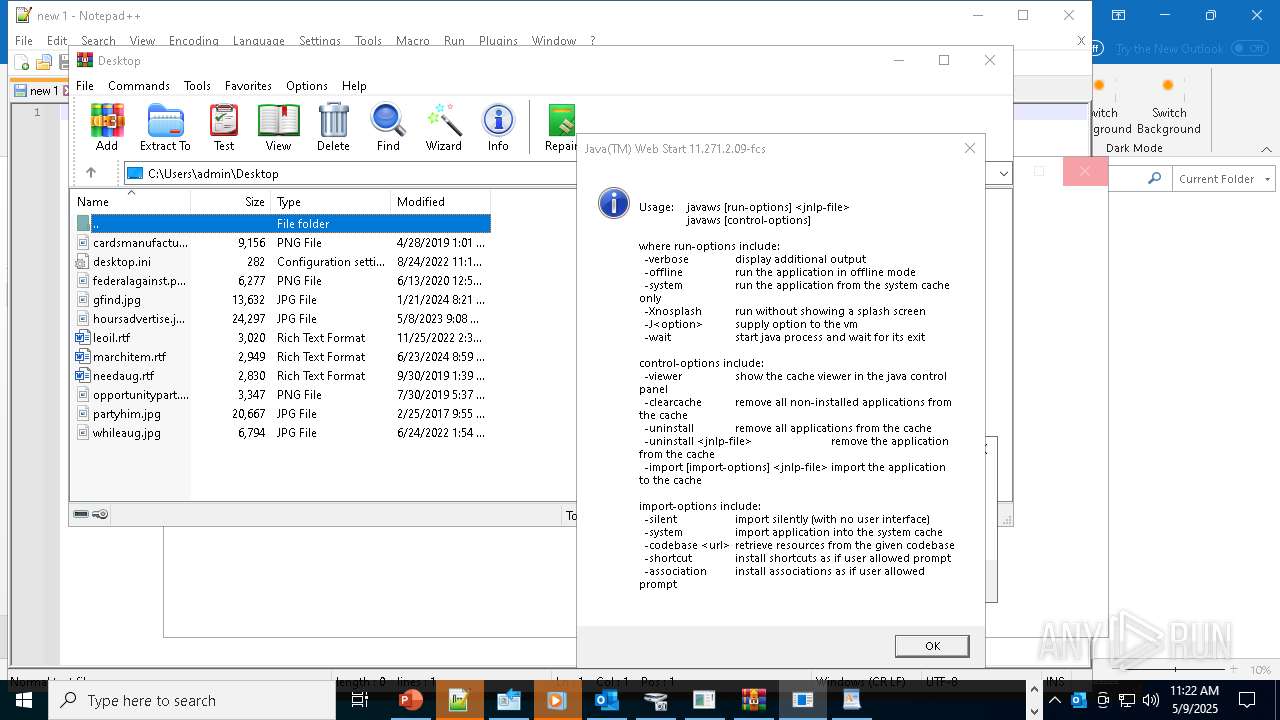Viewport: 1280px width, 720px height.
Task: Select federalagainst.p... PNG file
Action: (x=283, y=281)
